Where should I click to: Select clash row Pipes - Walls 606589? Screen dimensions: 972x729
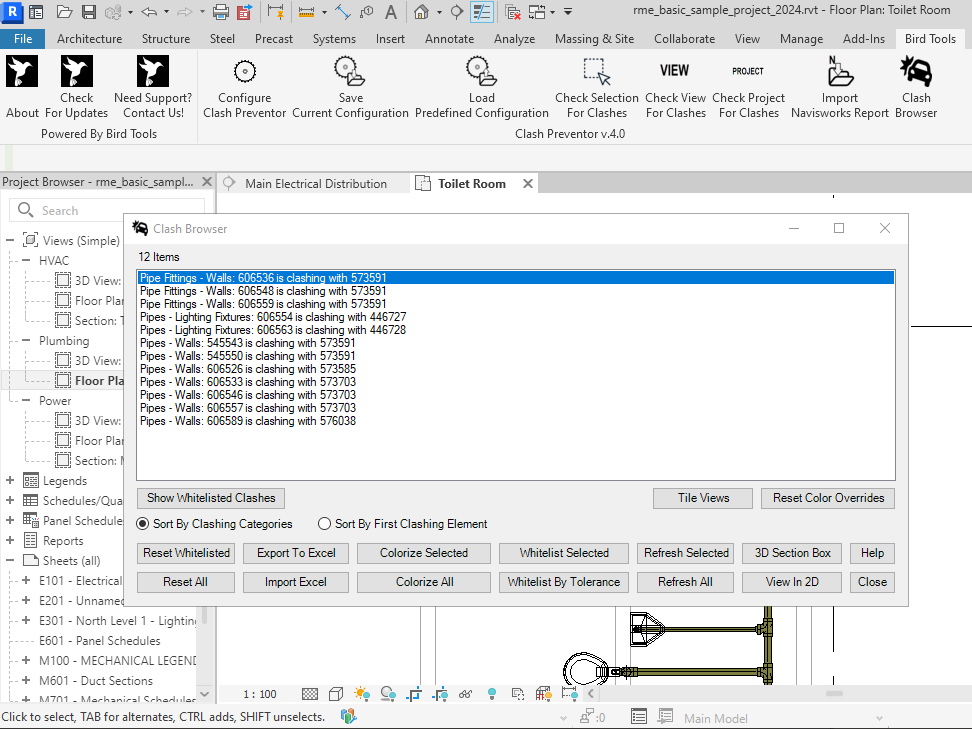[248, 421]
